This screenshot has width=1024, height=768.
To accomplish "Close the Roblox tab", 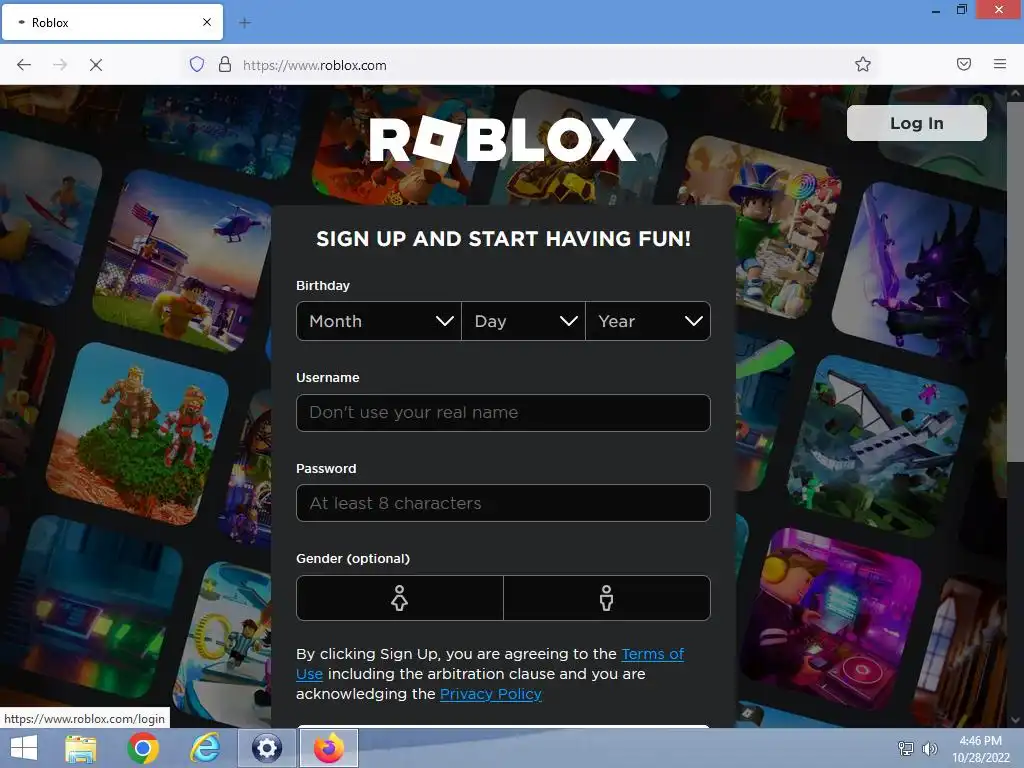I will [207, 22].
